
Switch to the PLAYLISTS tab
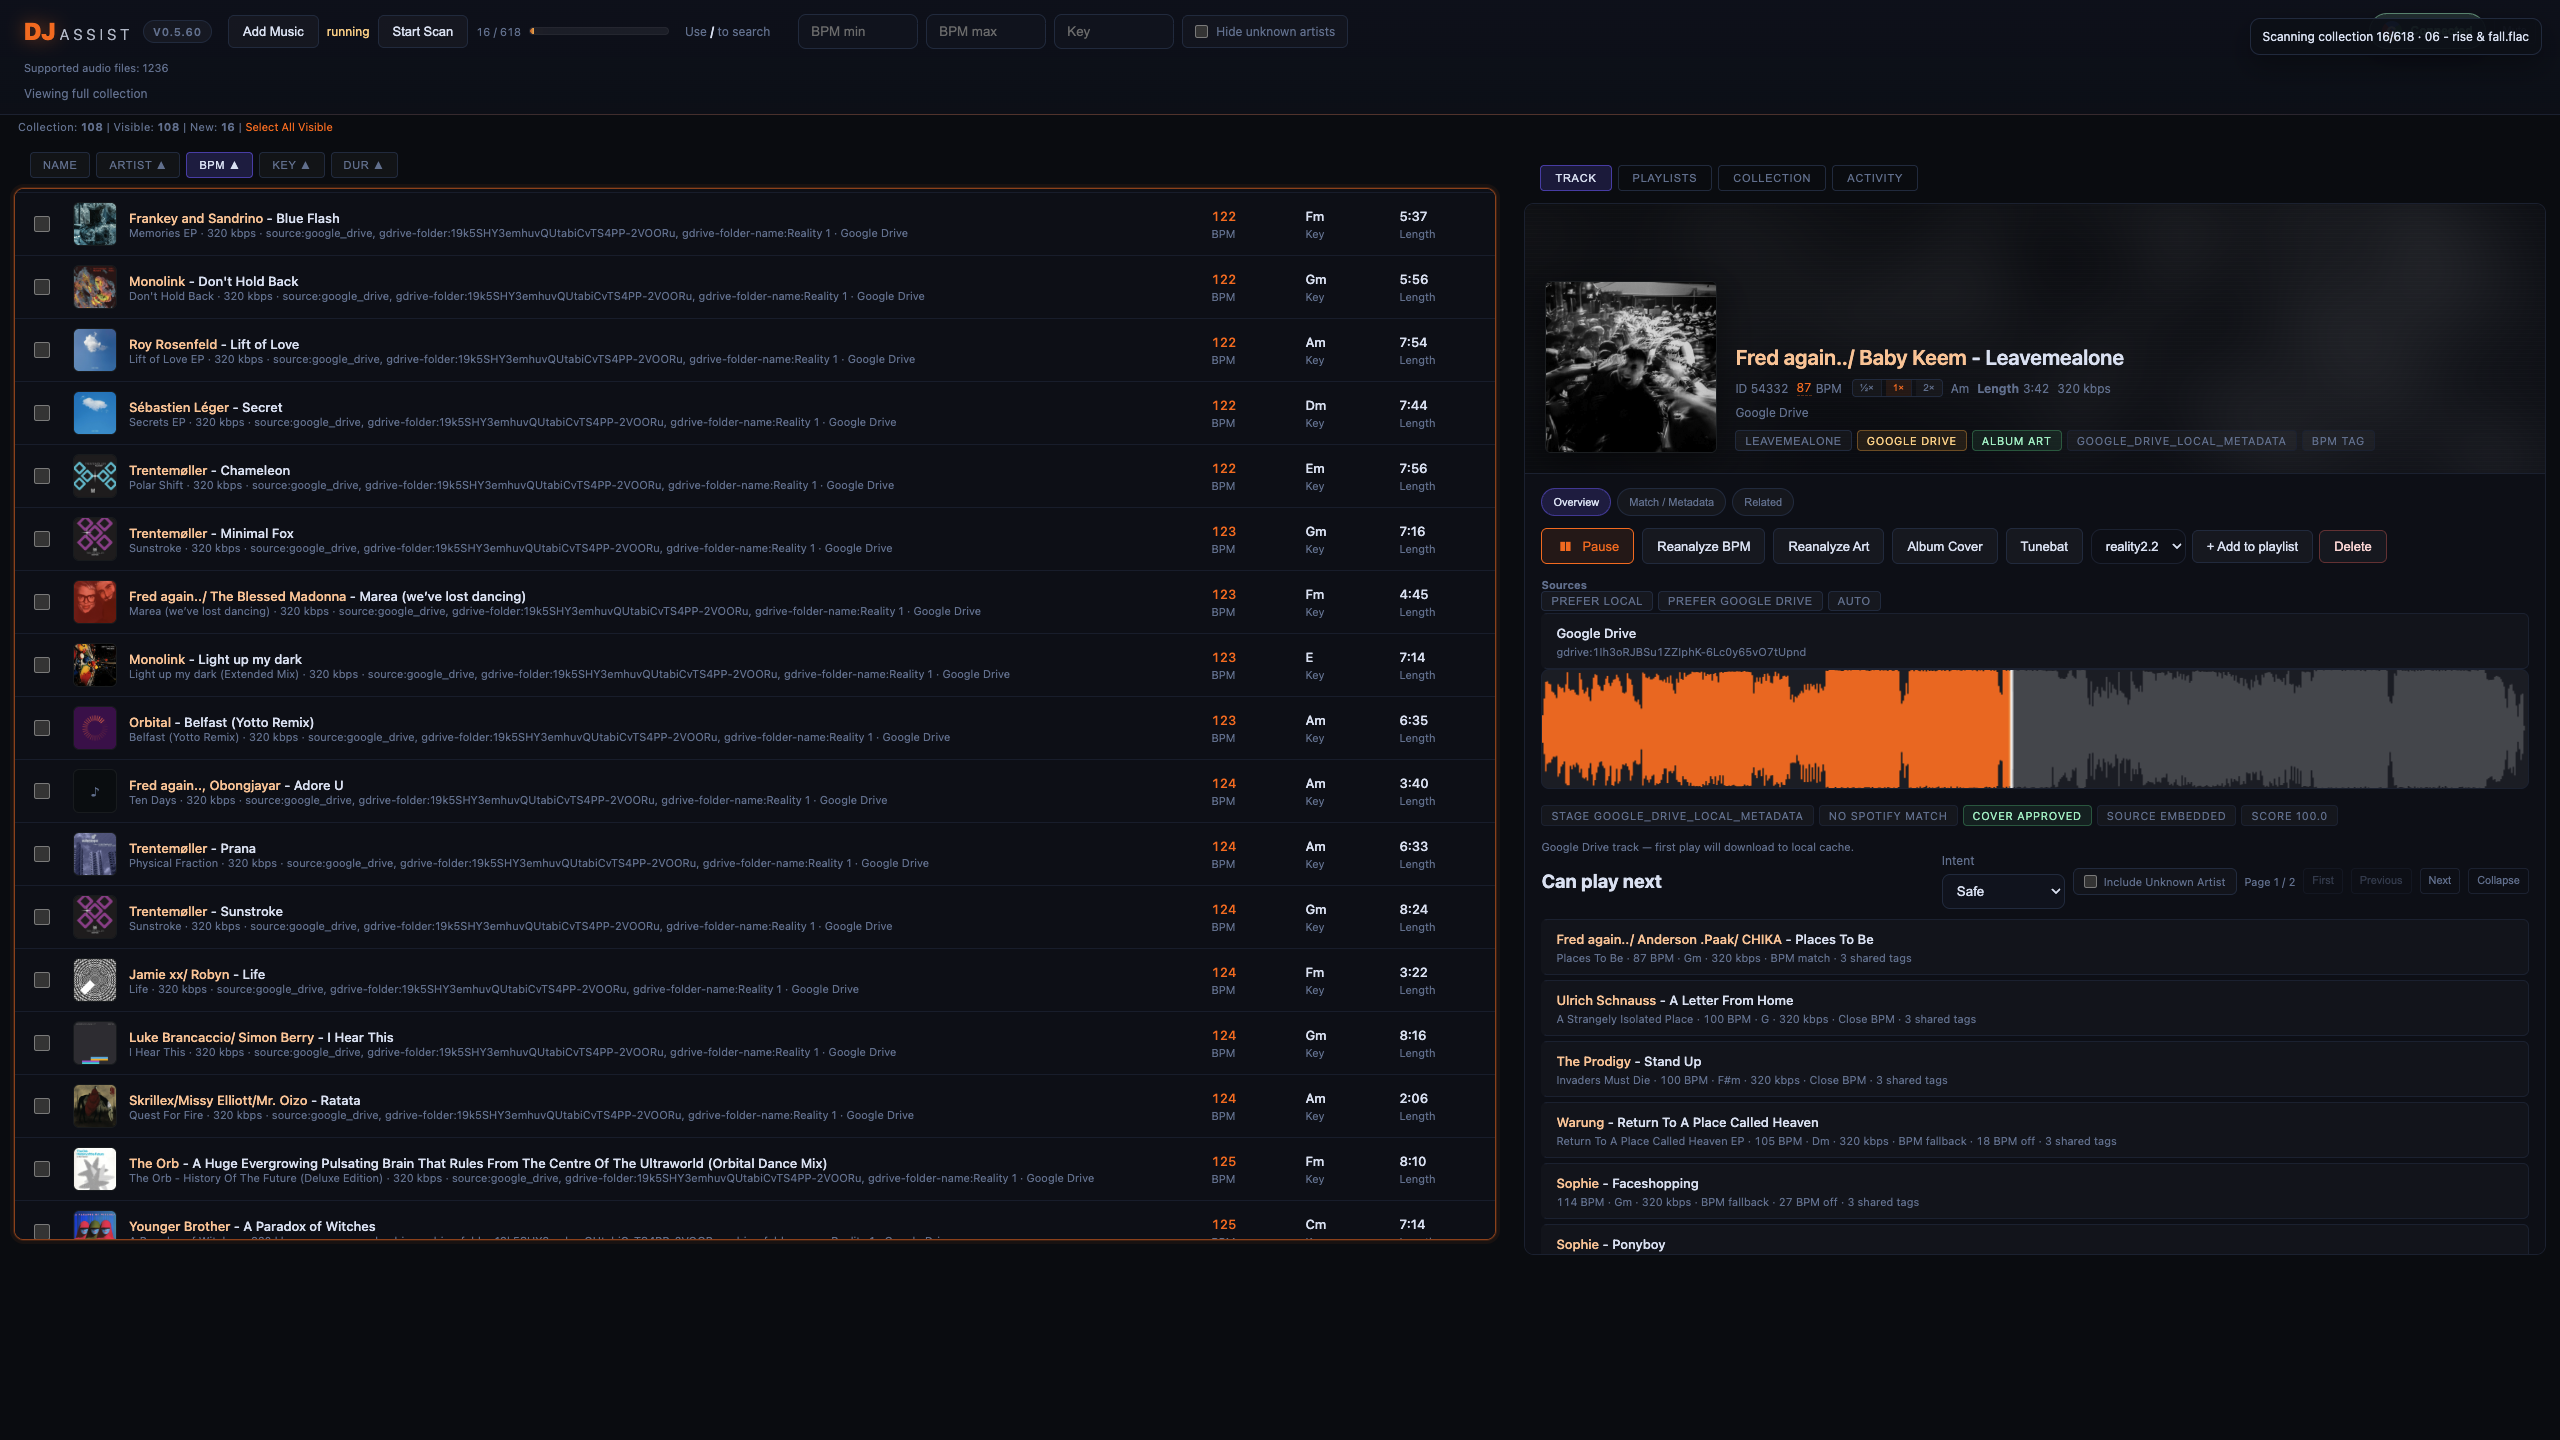[1664, 178]
